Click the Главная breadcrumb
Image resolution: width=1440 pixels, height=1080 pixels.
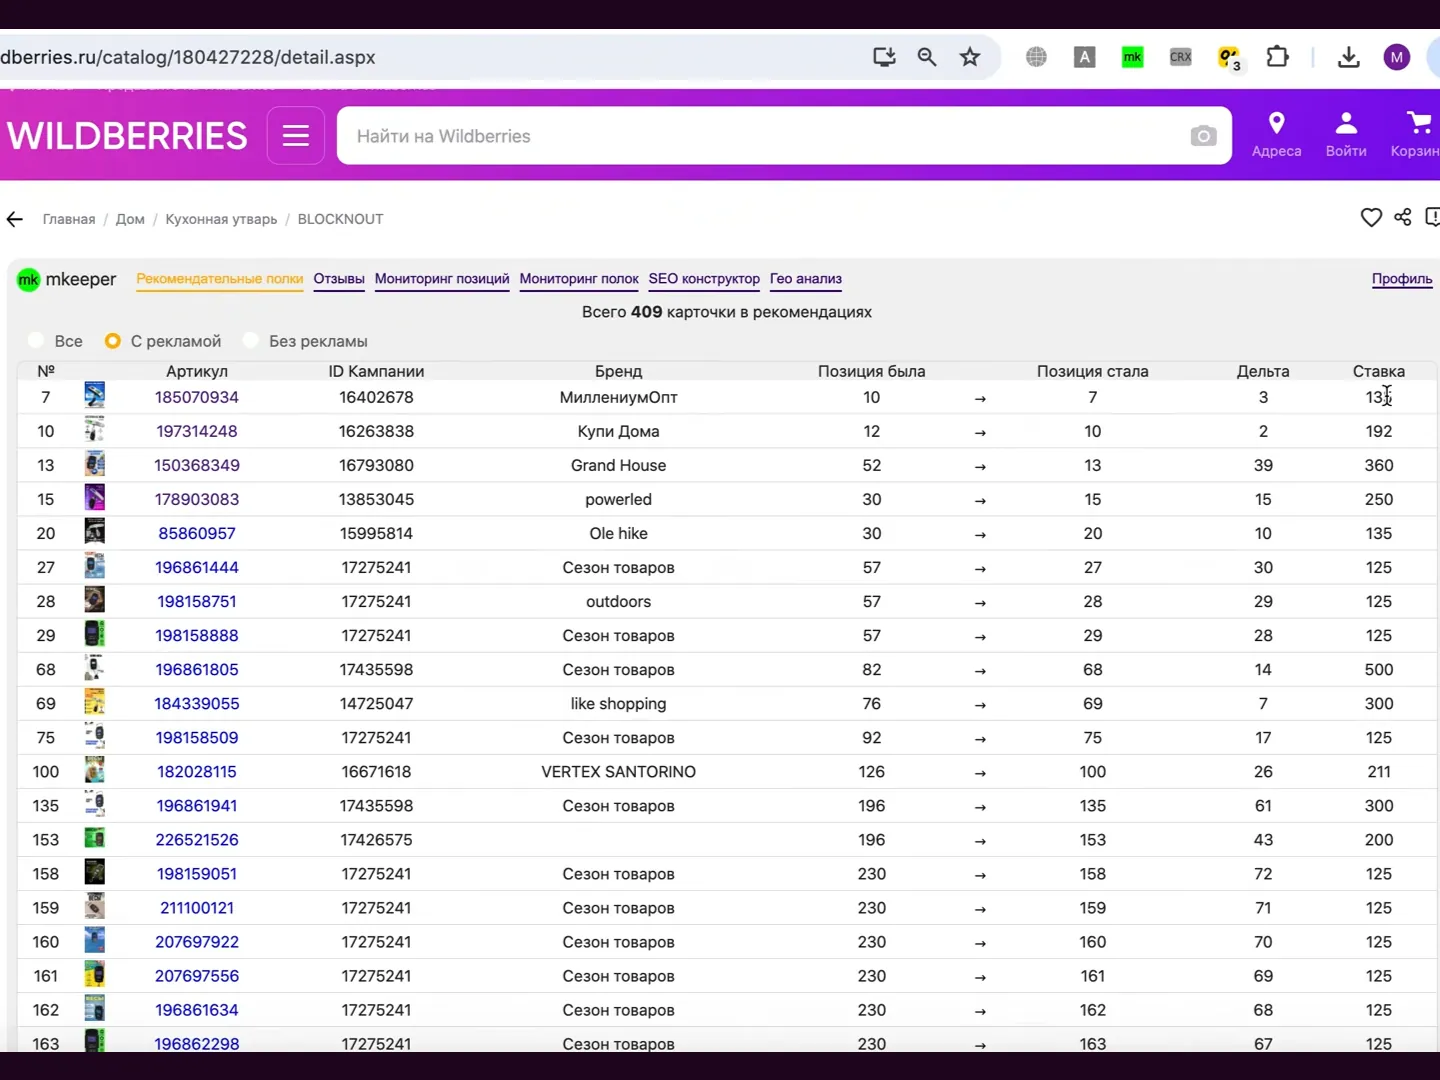[x=69, y=219]
